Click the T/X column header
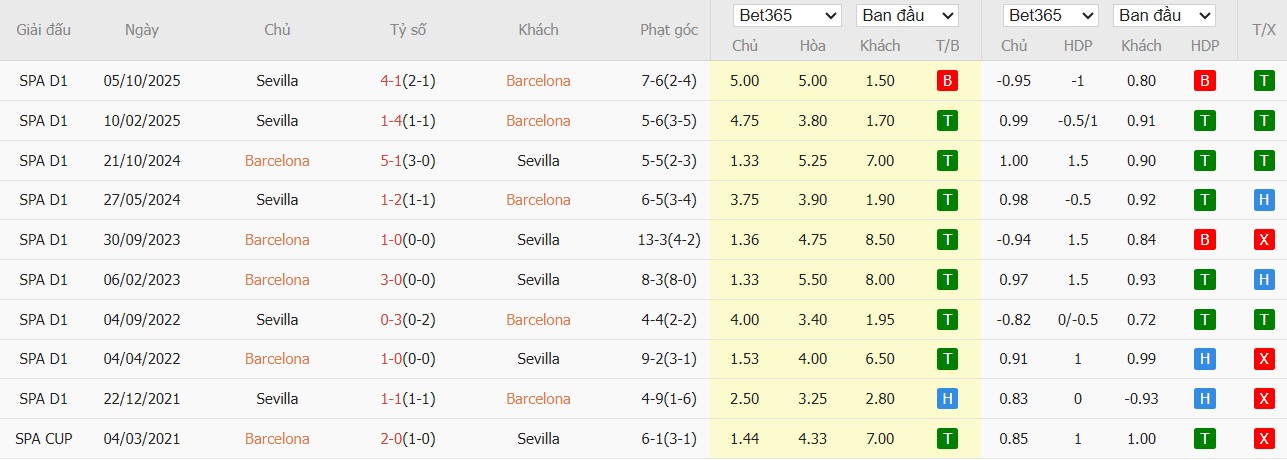The height and width of the screenshot is (460, 1287). pyautogui.click(x=1263, y=30)
